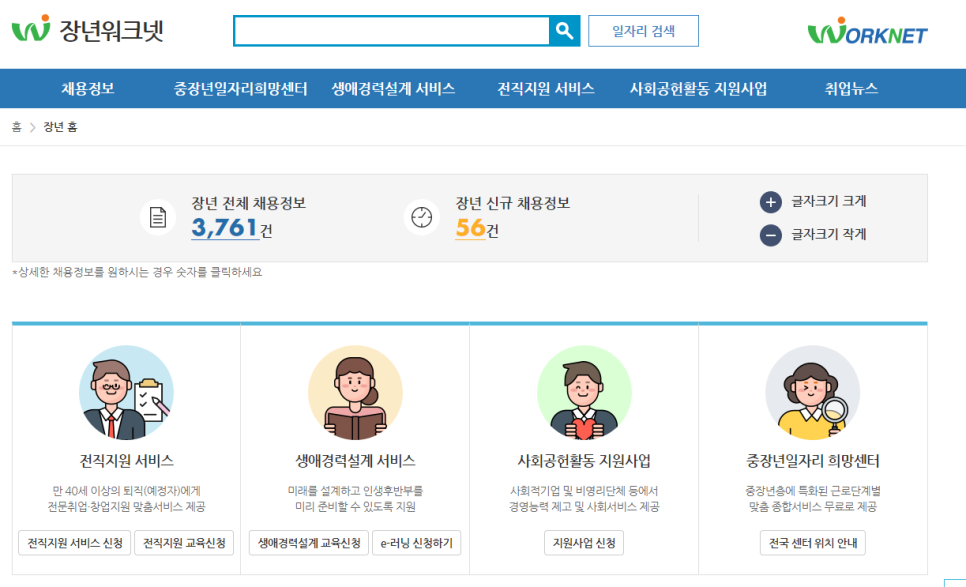Click the 생애경력설계 서비스 reading woman illustration
The width and height of the screenshot is (966, 587).
click(x=355, y=392)
